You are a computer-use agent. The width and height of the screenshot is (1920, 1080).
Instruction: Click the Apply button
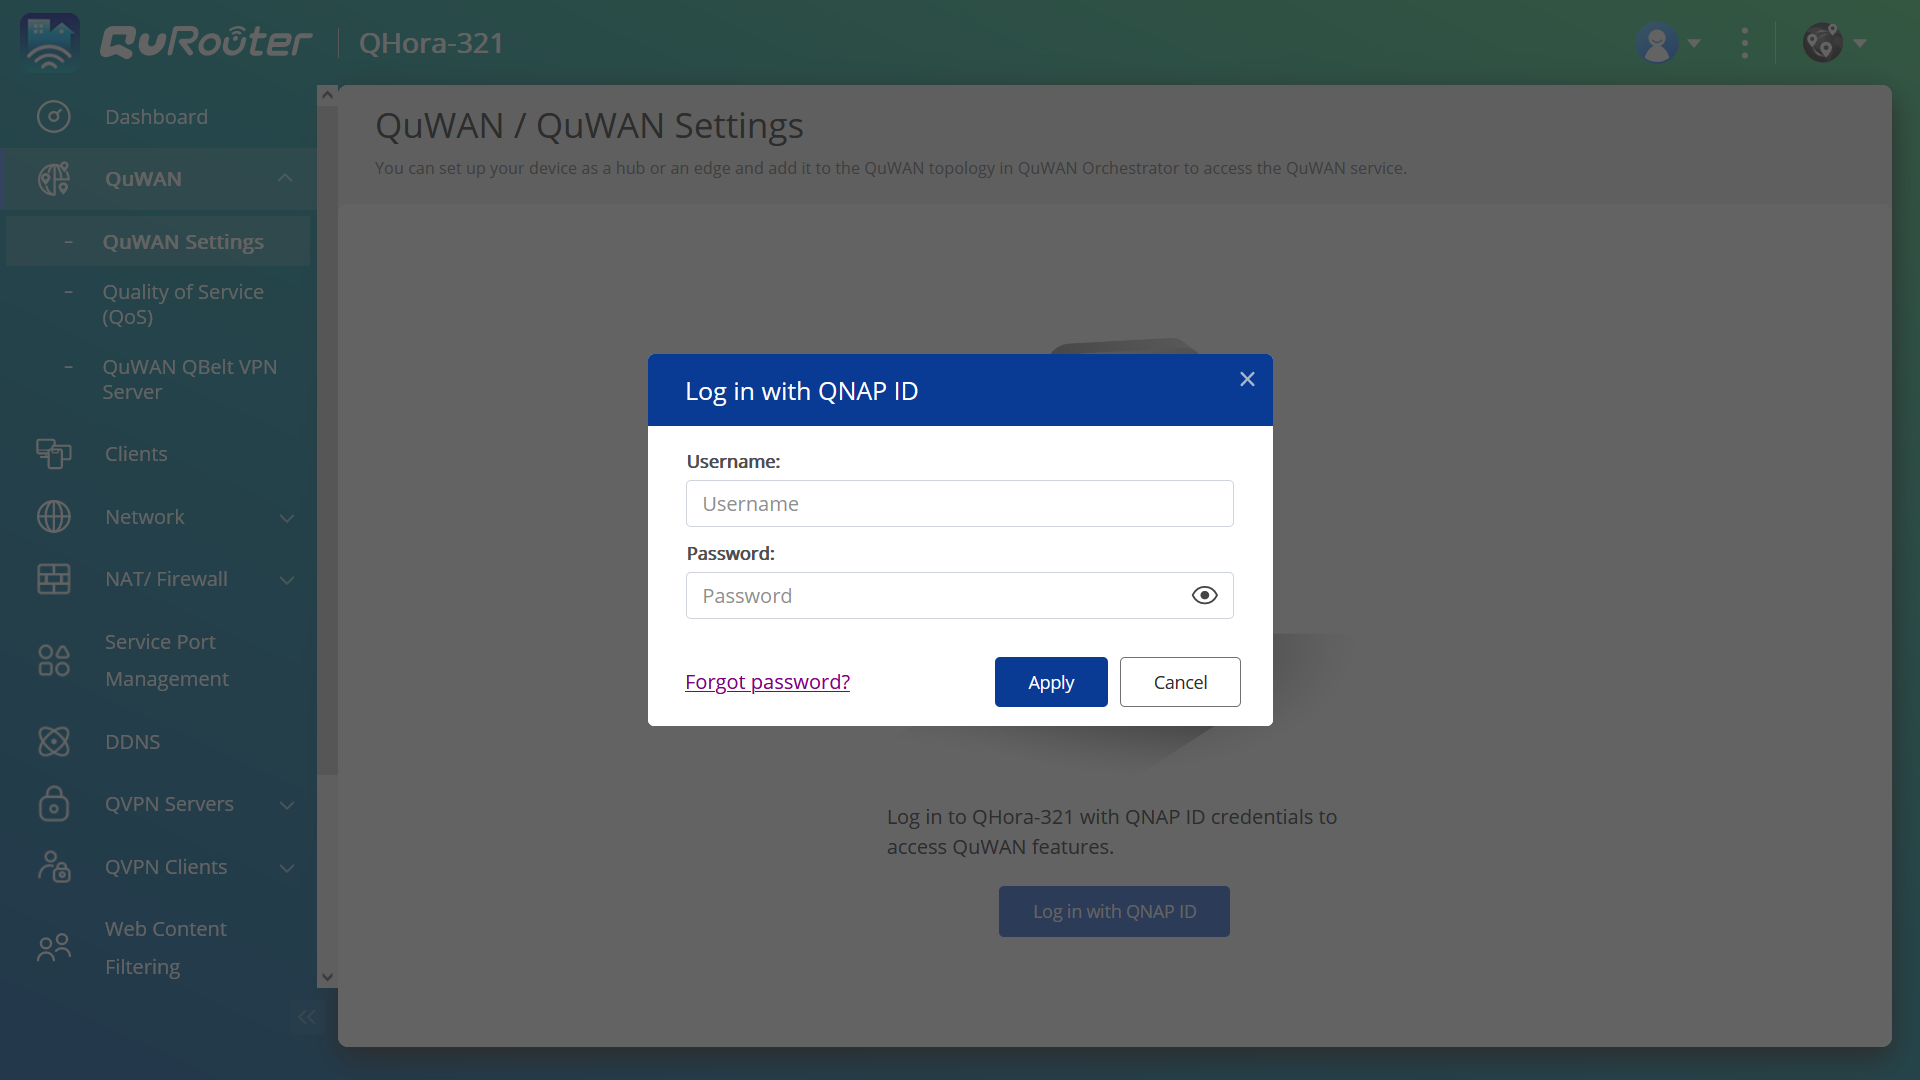point(1051,682)
